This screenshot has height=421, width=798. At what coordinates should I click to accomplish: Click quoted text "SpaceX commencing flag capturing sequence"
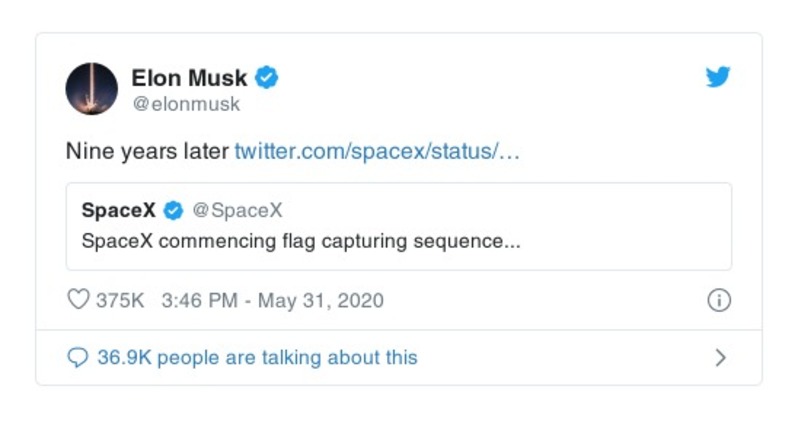300,242
